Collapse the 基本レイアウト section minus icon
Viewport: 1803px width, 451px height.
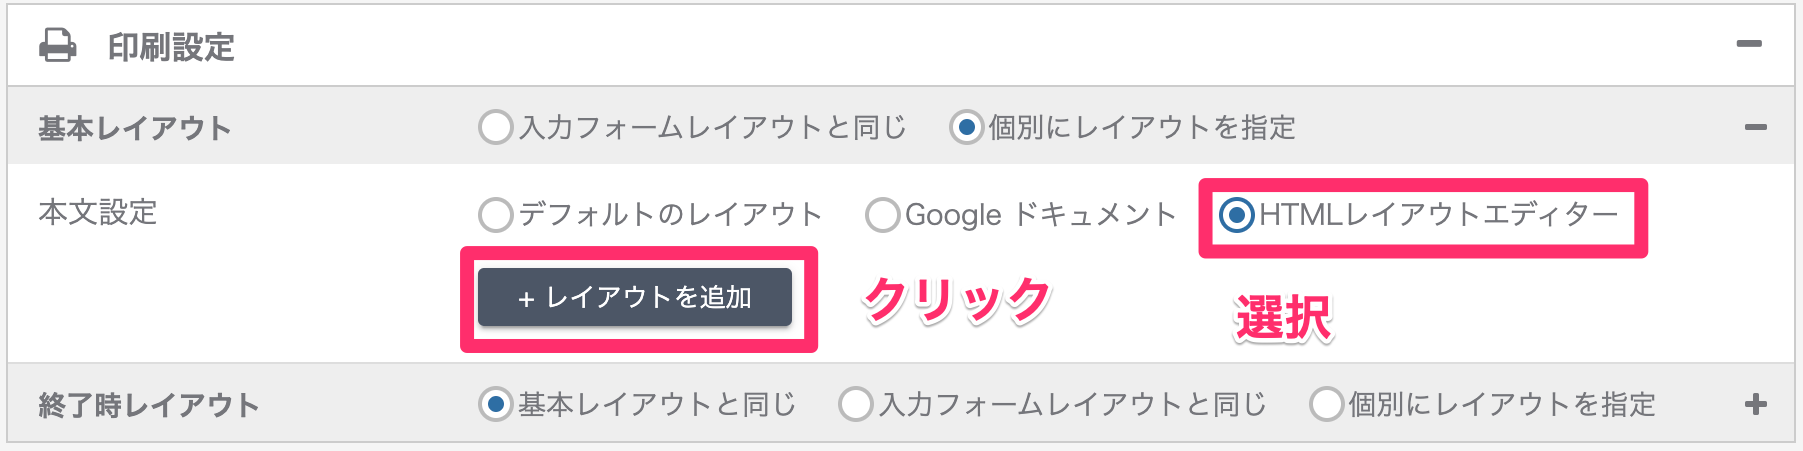(x=1755, y=127)
